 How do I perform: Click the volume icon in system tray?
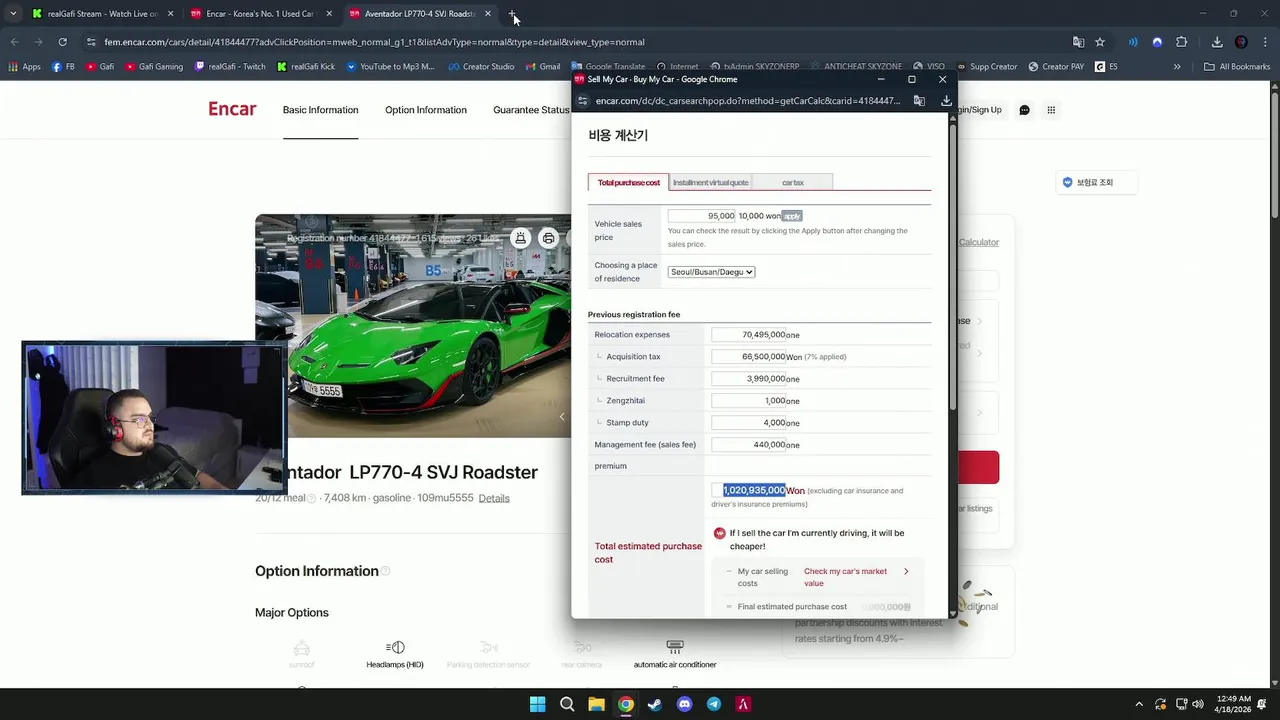pyautogui.click(x=1199, y=704)
